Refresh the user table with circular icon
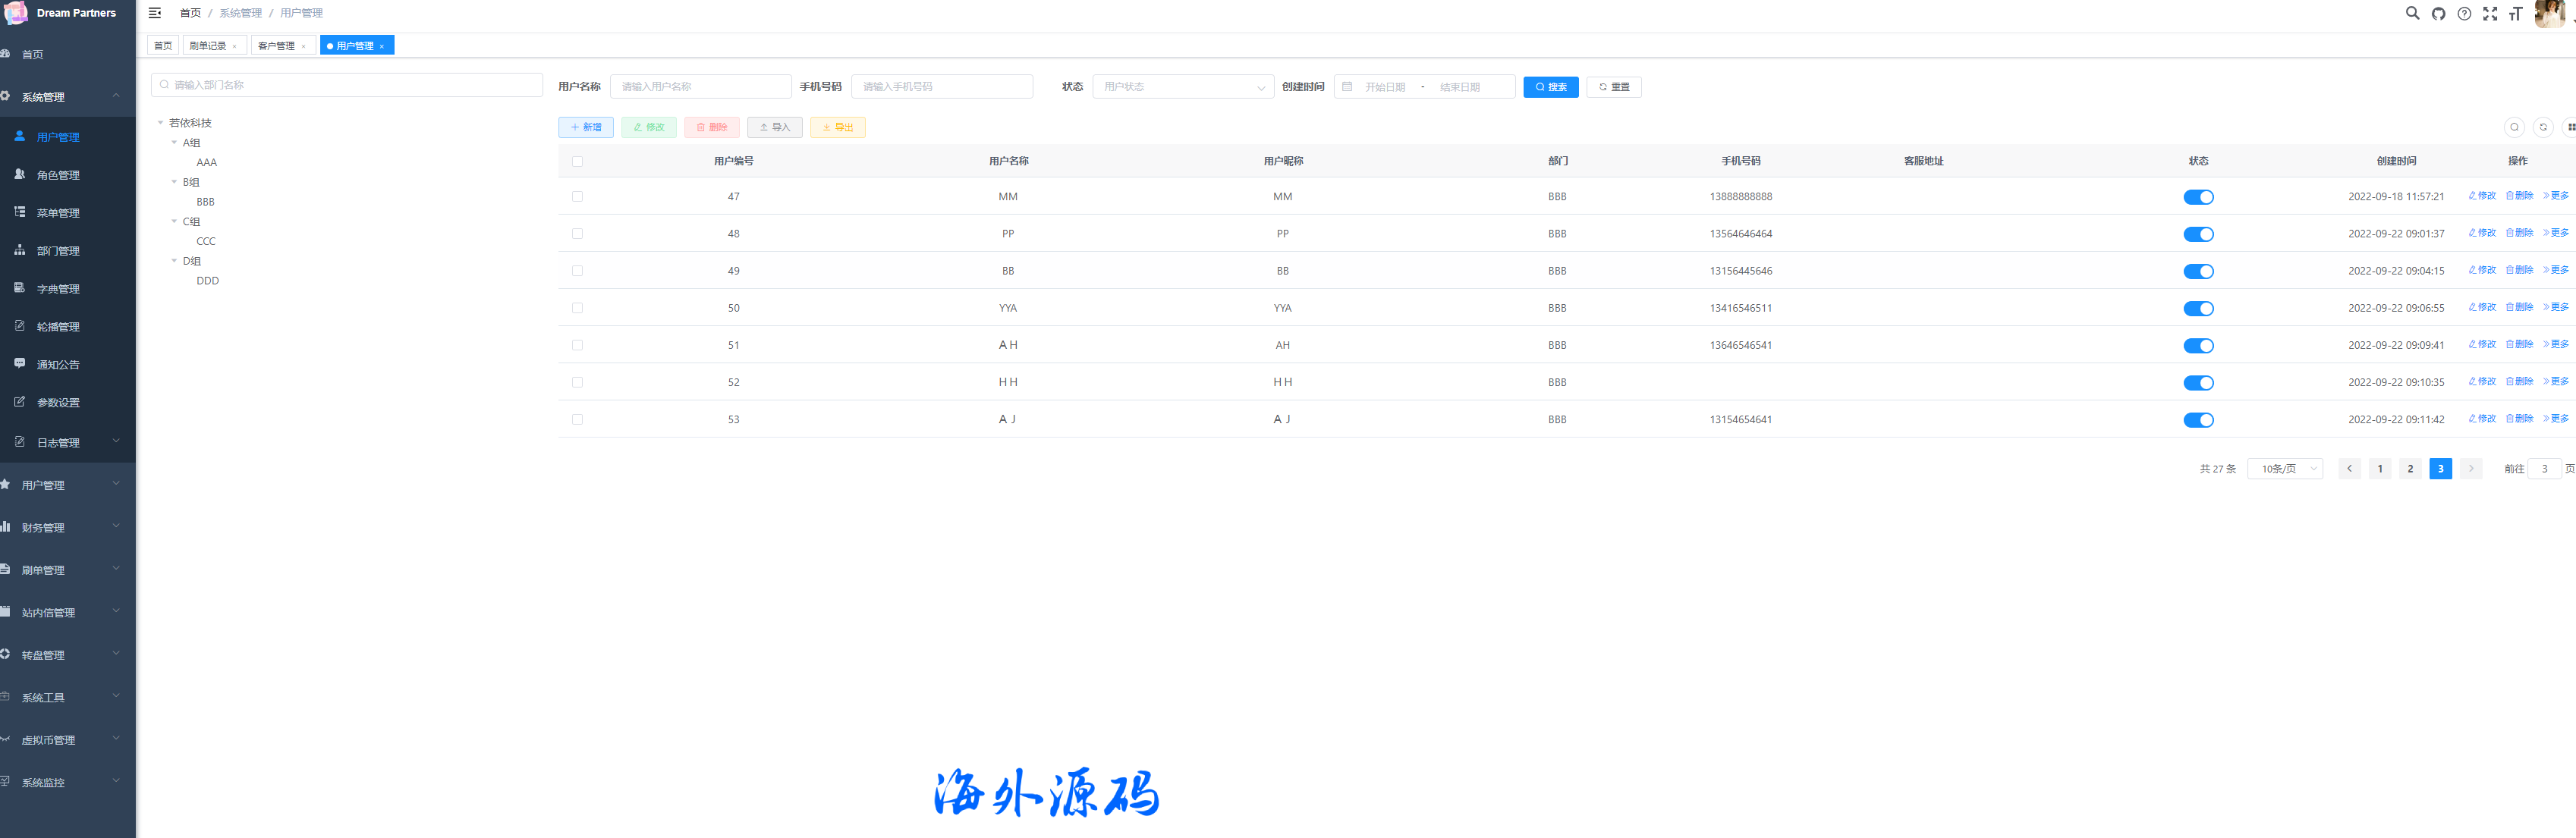This screenshot has height=838, width=2576. pos(2543,127)
